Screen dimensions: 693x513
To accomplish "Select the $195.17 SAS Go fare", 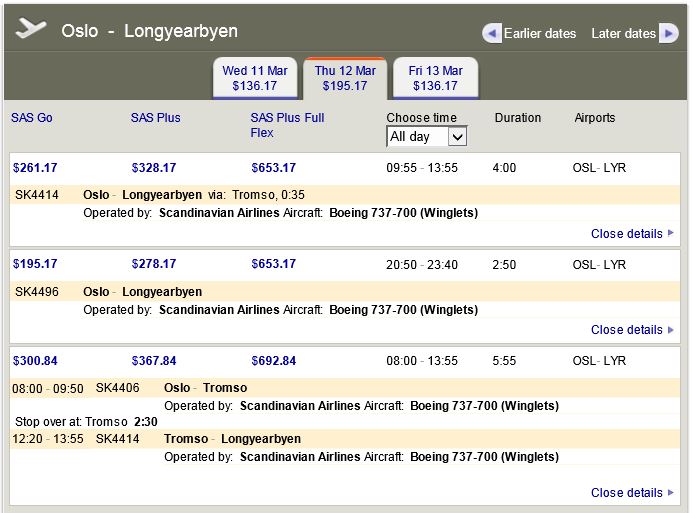I will pyautogui.click(x=35, y=264).
